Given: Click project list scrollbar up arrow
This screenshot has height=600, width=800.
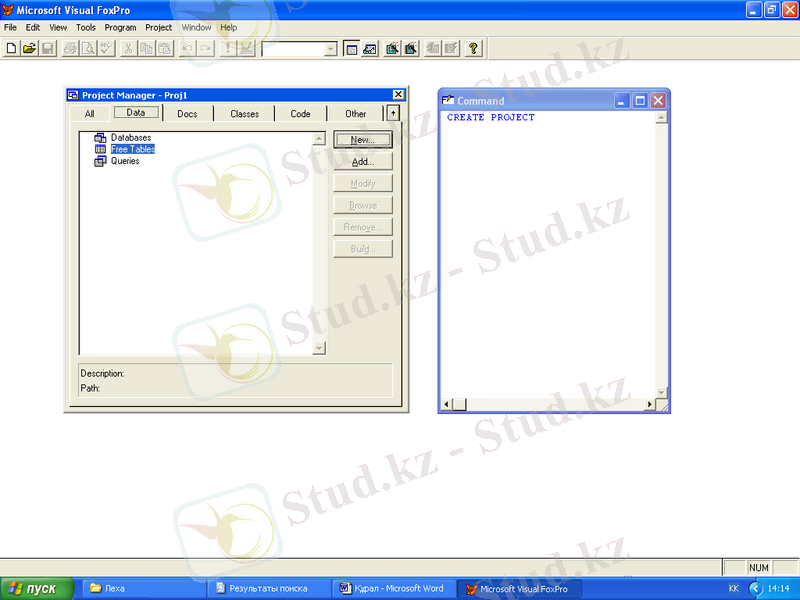Looking at the screenshot, I should 319,139.
